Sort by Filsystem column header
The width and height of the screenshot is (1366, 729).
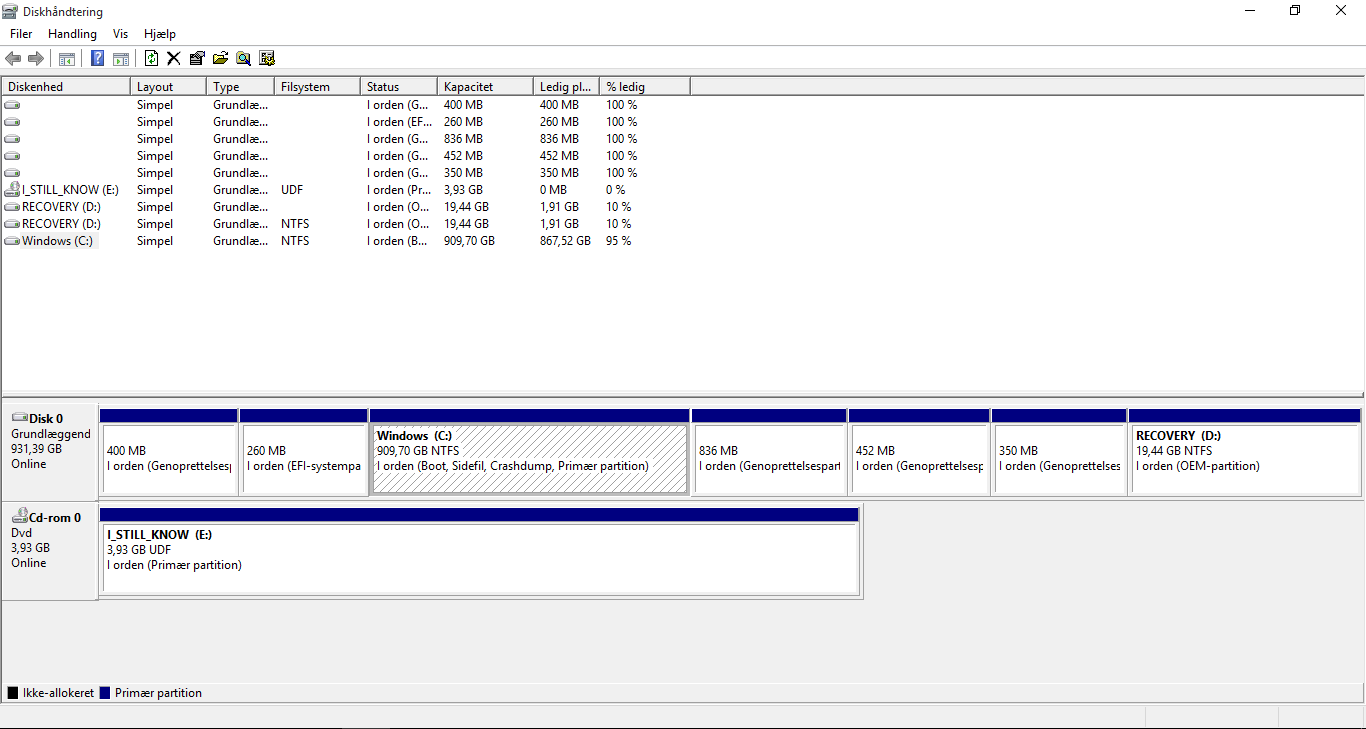(x=317, y=87)
